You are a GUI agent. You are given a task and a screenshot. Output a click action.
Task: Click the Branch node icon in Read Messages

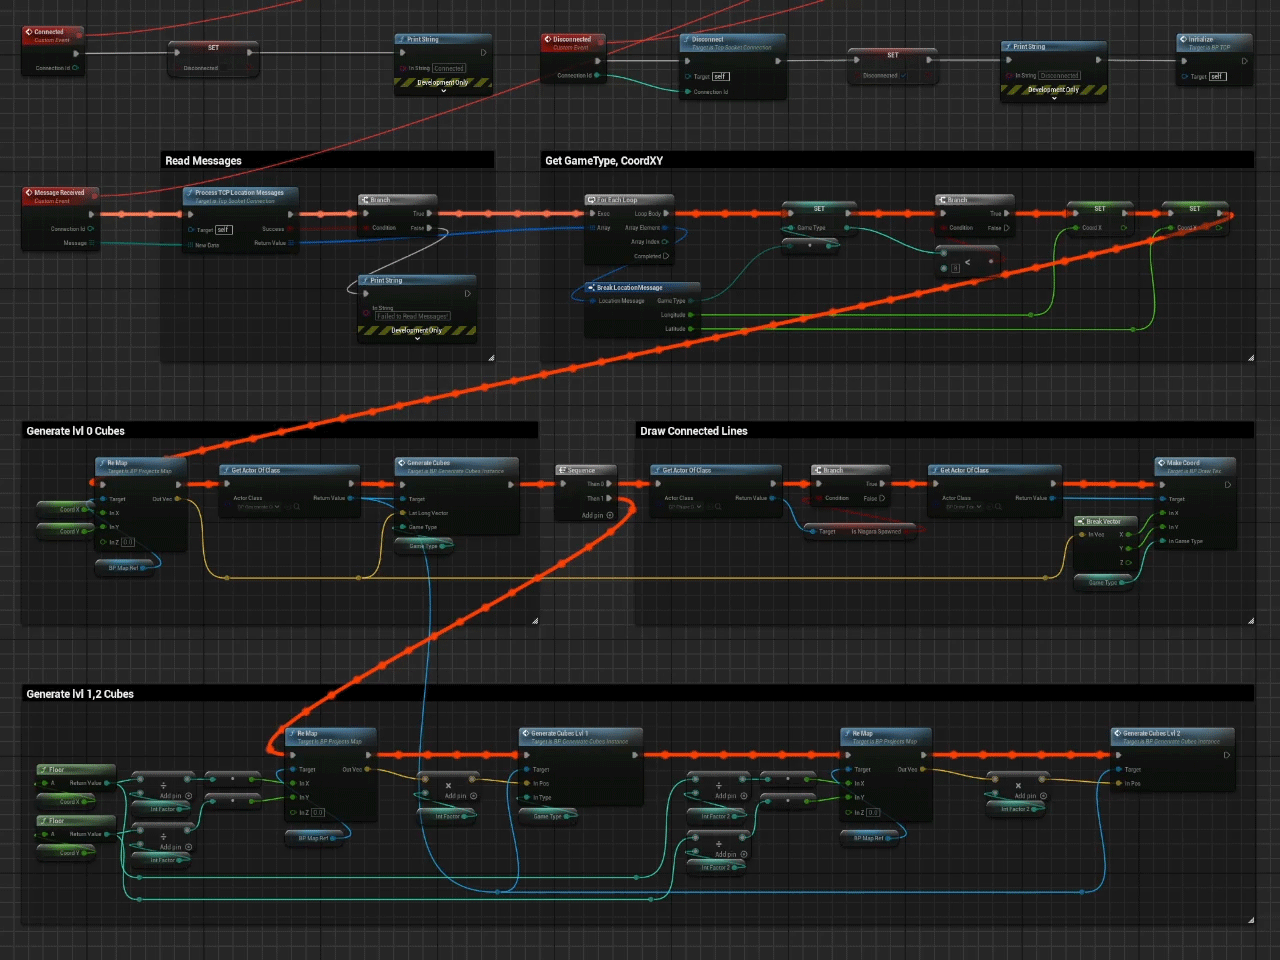(365, 200)
